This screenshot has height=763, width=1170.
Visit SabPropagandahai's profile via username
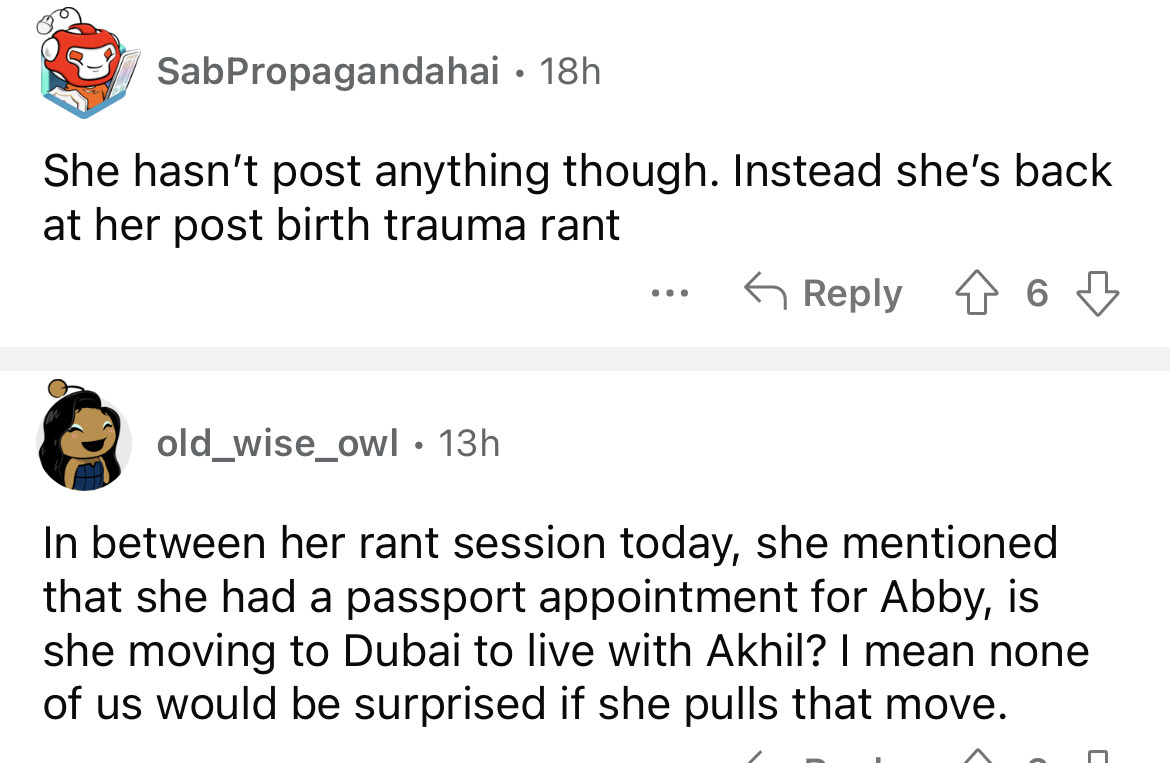click(328, 71)
